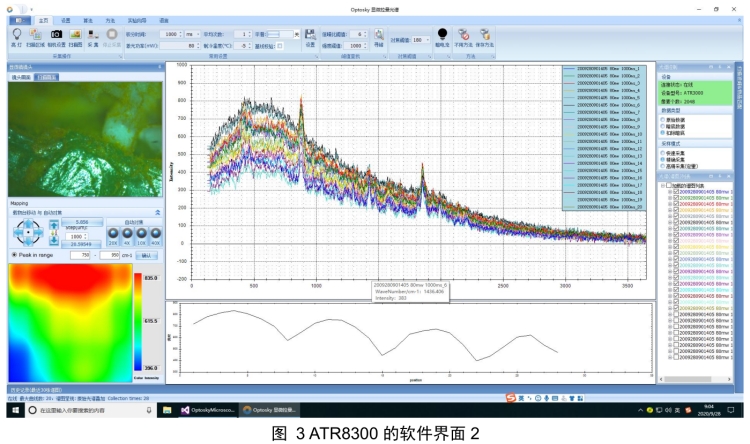Click the save method (保存方法) icon
The width and height of the screenshot is (750, 444).
coord(484,34)
